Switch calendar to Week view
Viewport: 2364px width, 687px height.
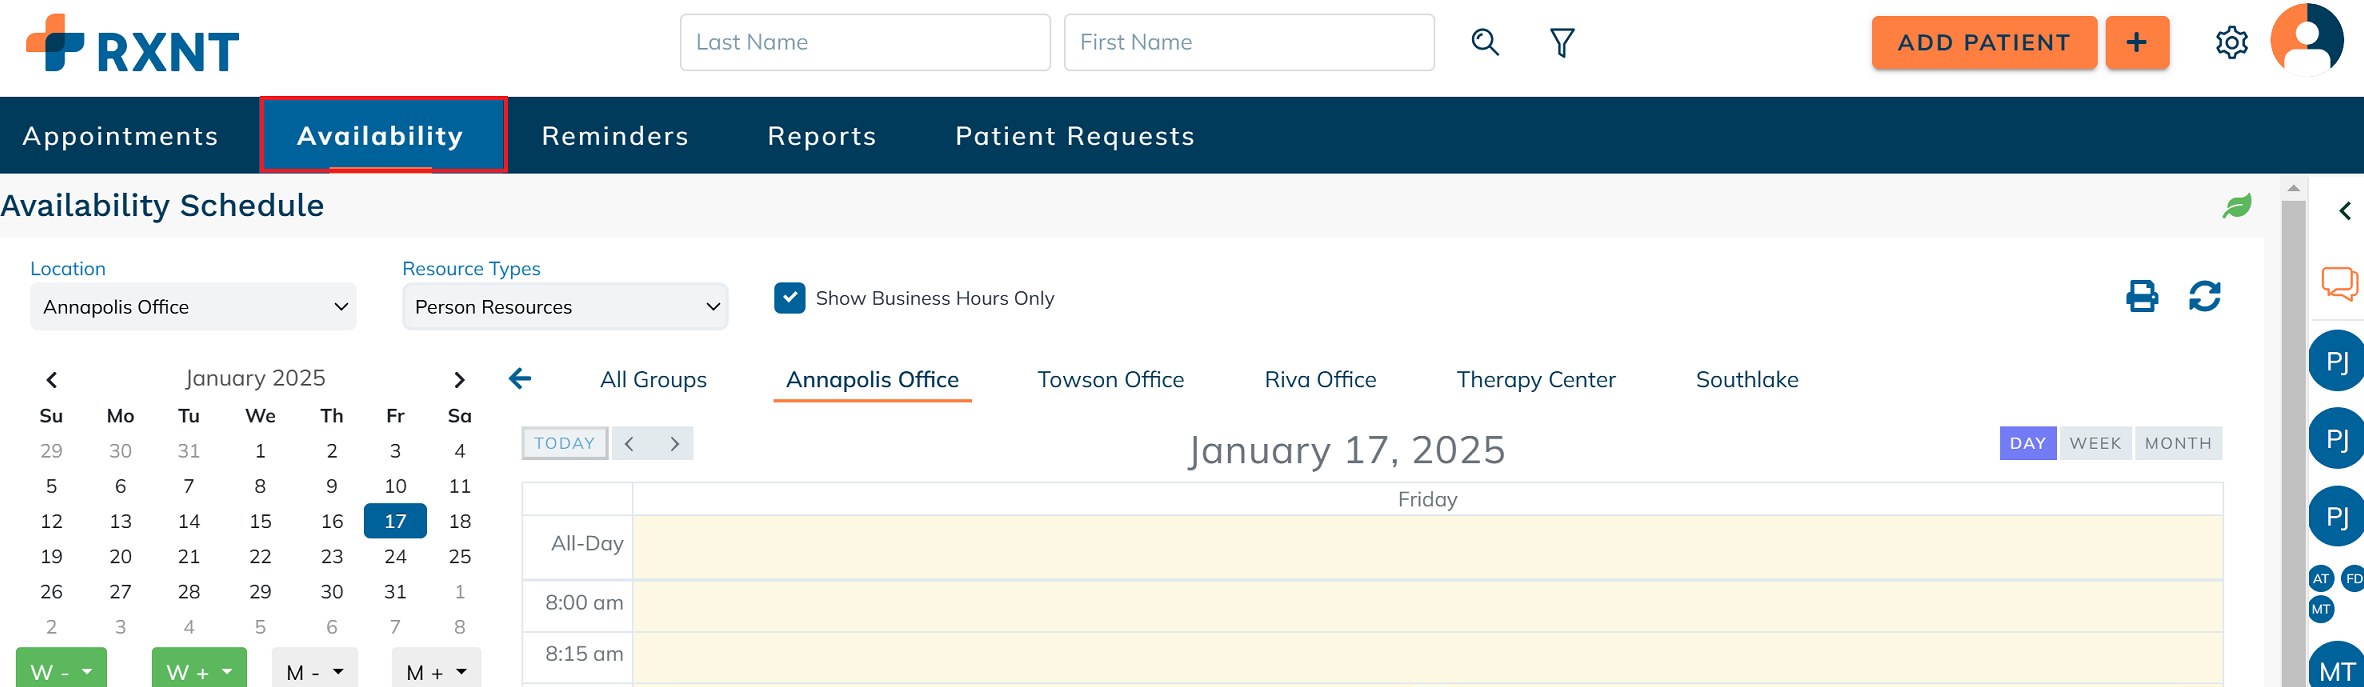[2095, 443]
